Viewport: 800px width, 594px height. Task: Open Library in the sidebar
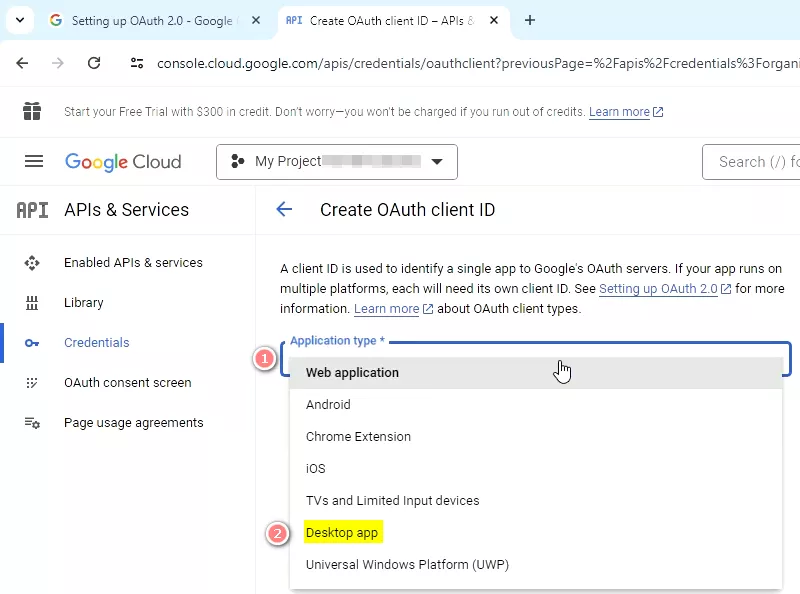coord(84,303)
